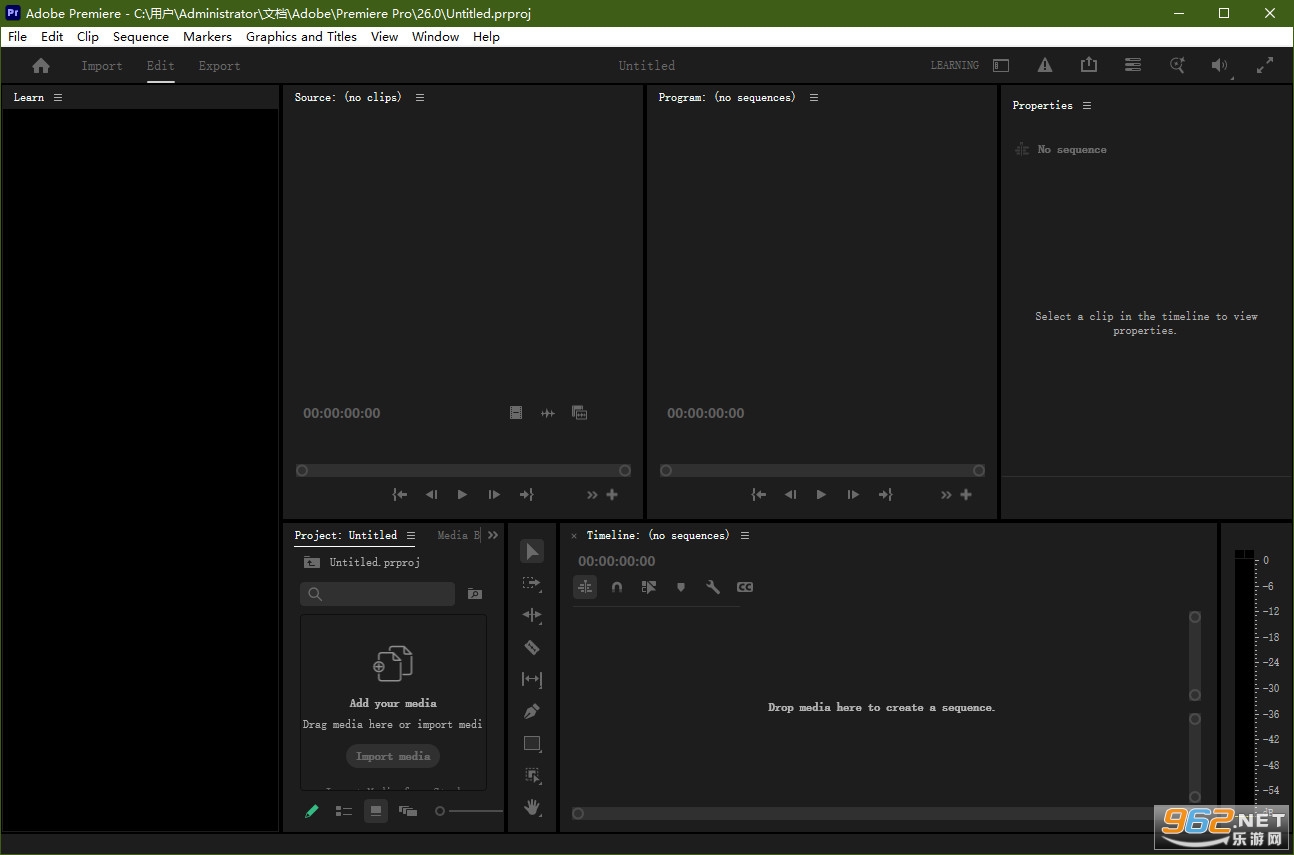Open the warning alerts icon

pyautogui.click(x=1045, y=66)
